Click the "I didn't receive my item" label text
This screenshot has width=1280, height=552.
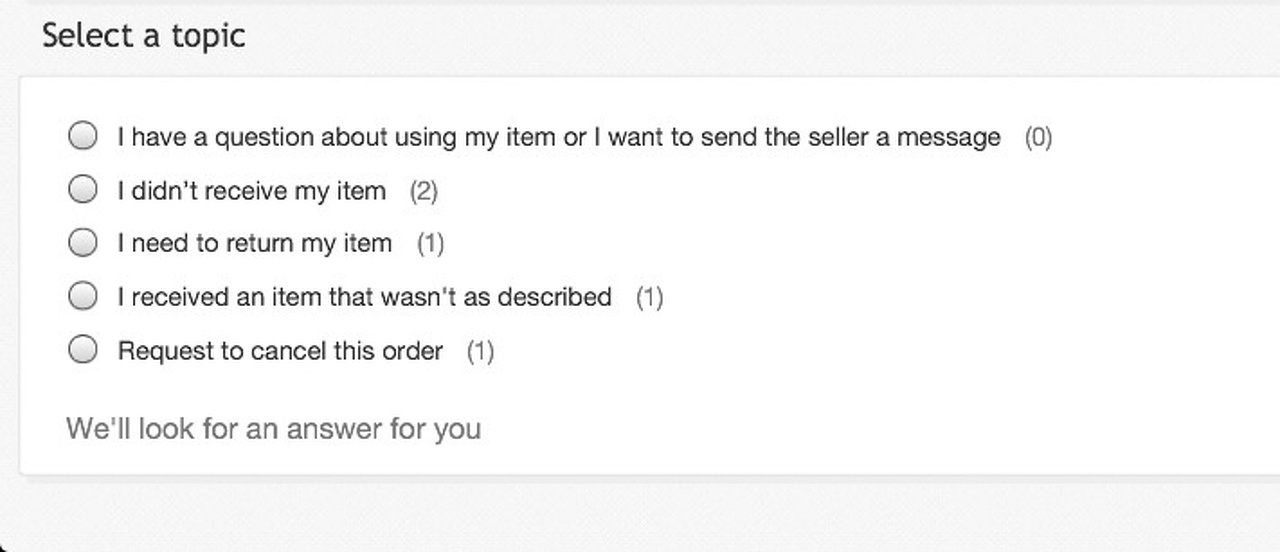point(251,191)
